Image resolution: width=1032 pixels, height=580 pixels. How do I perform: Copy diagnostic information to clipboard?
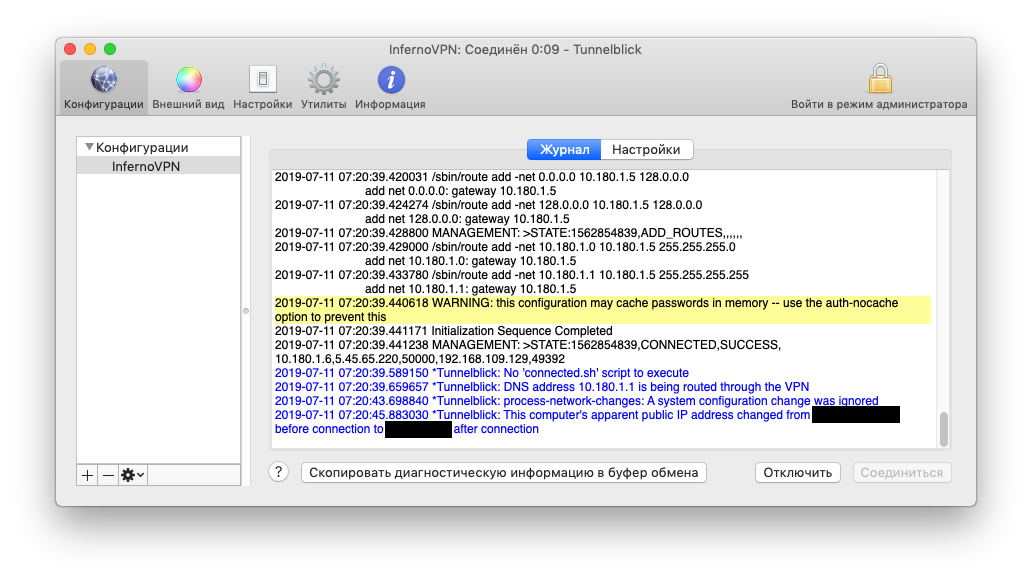(x=503, y=473)
